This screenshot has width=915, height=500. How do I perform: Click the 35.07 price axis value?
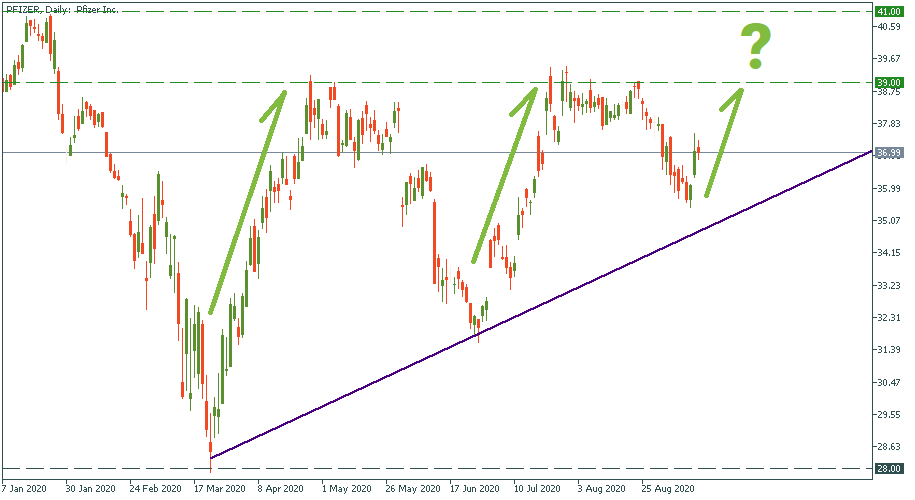coord(888,220)
